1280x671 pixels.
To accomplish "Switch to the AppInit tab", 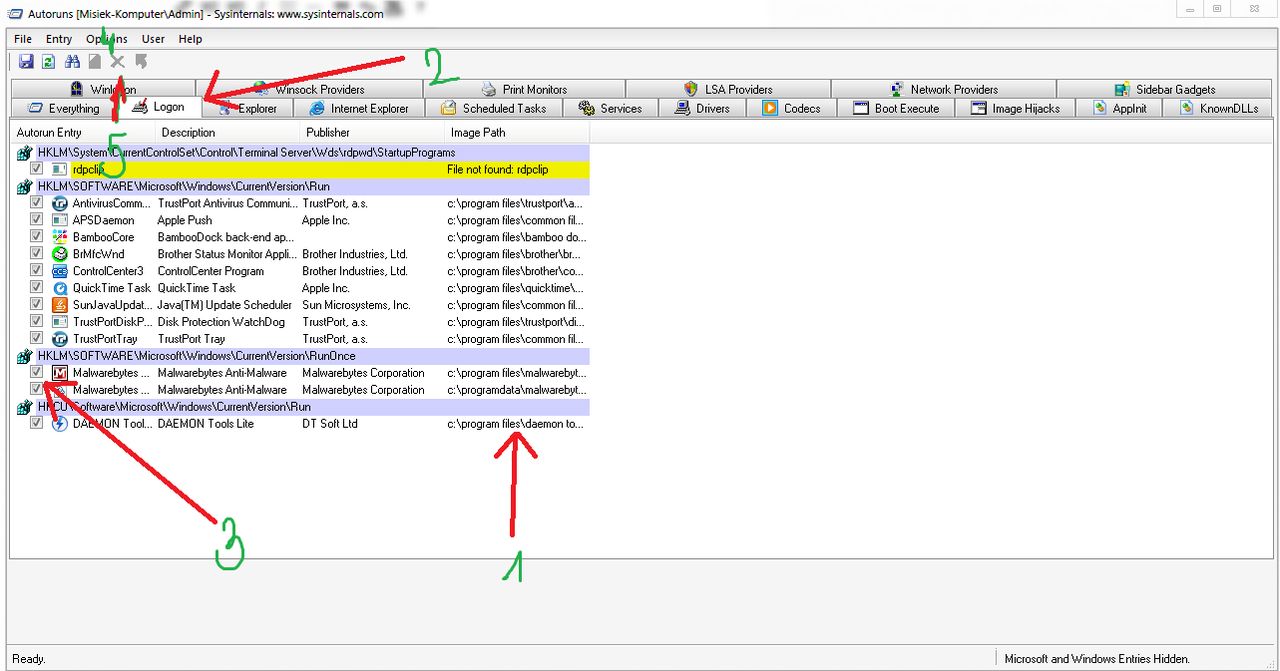I will [x=1120, y=108].
